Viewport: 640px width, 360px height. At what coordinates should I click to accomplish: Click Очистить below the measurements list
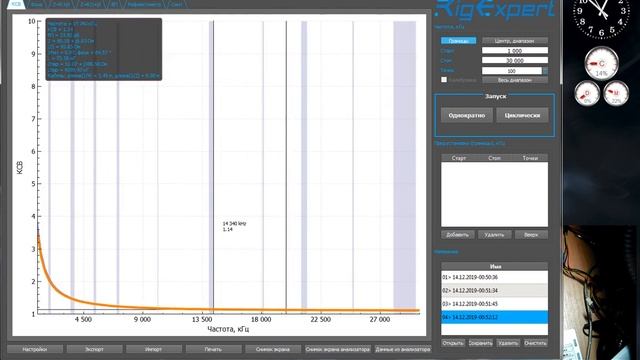click(535, 343)
